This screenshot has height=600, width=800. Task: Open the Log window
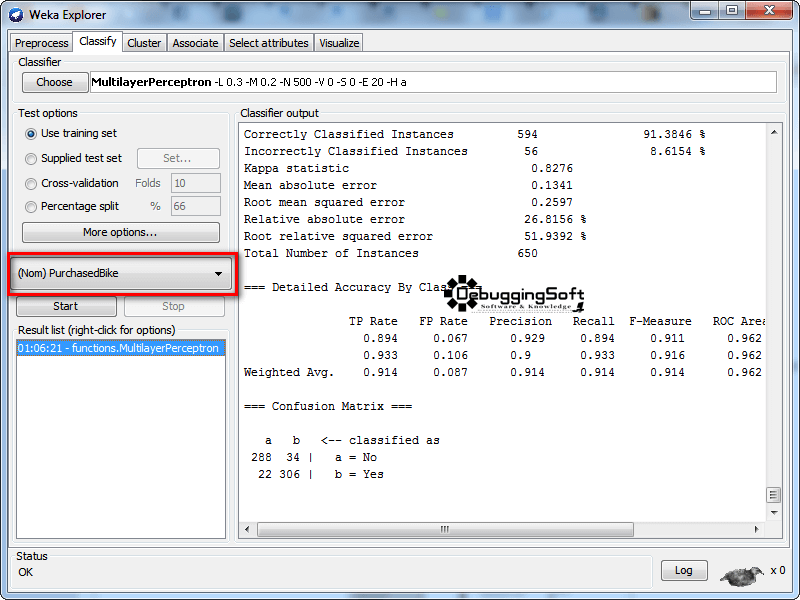(x=684, y=570)
